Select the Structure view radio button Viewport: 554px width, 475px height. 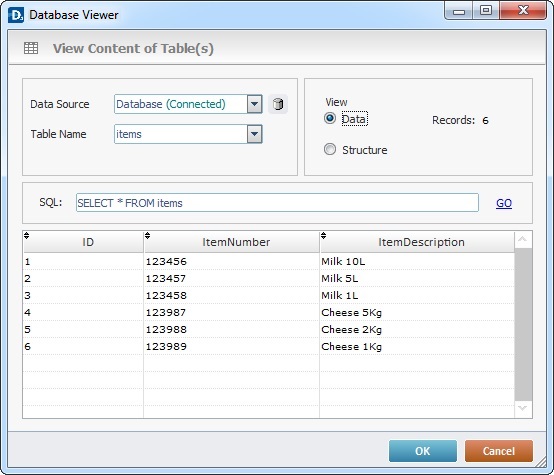pyautogui.click(x=330, y=149)
